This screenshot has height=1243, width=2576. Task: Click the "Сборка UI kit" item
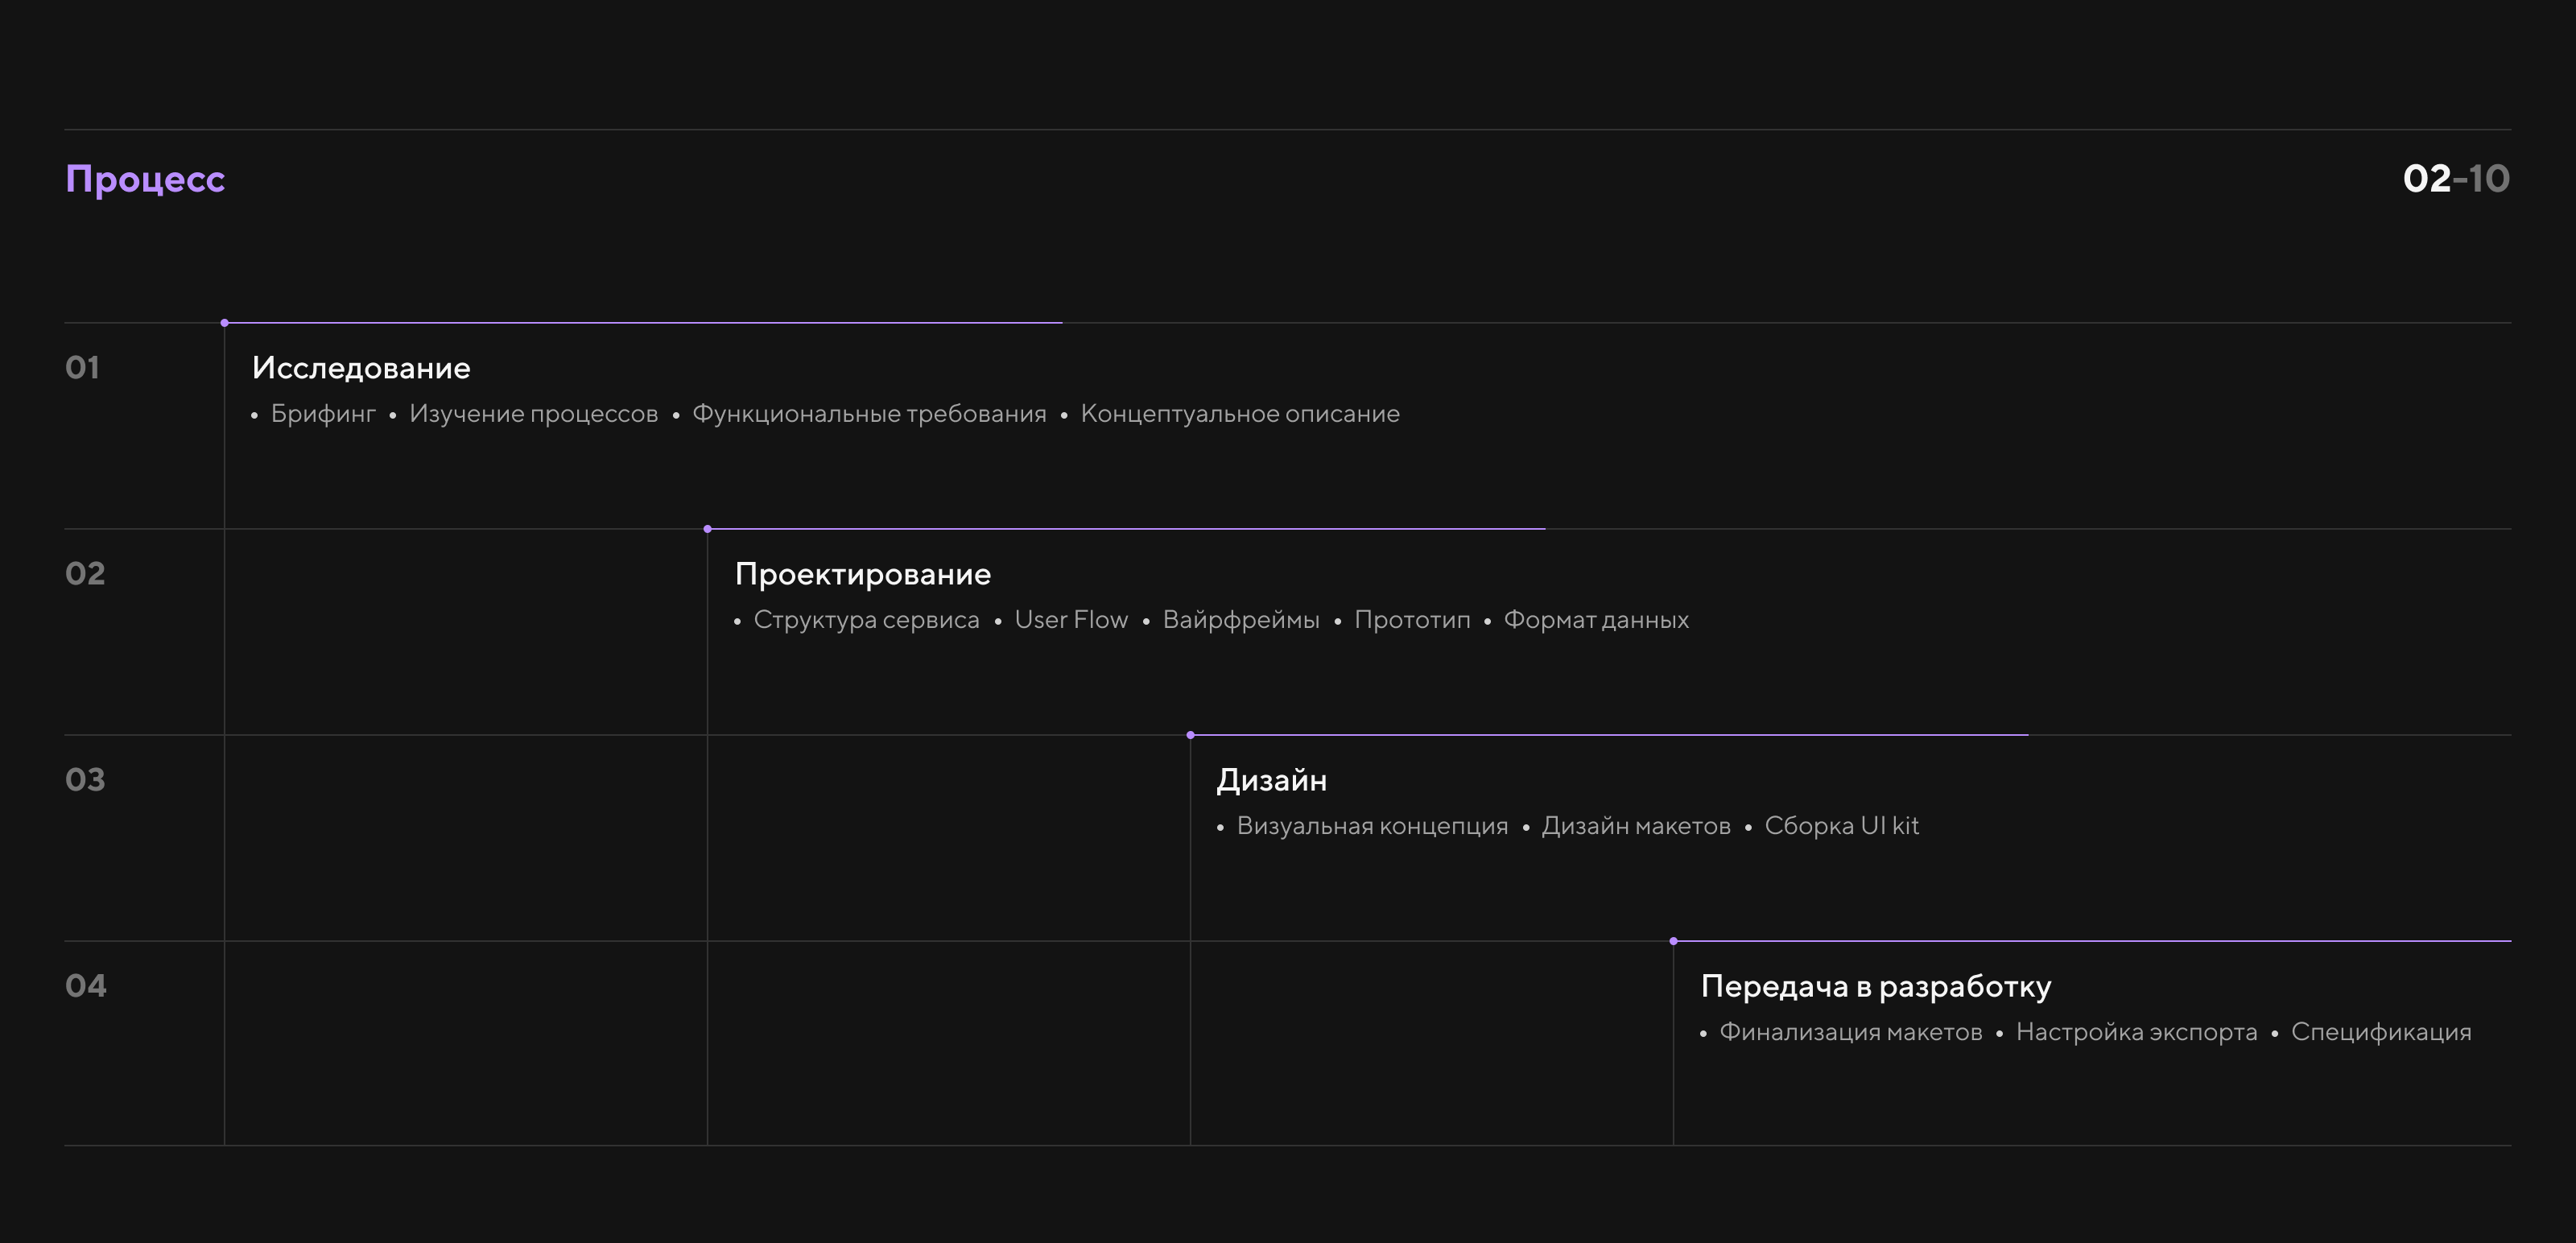pos(1841,826)
